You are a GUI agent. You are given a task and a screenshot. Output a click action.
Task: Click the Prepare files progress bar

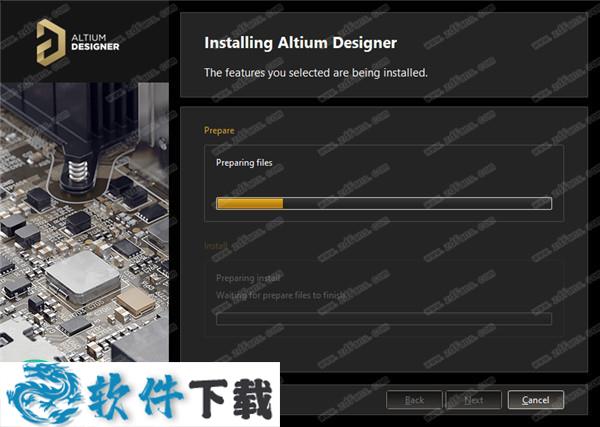click(384, 203)
